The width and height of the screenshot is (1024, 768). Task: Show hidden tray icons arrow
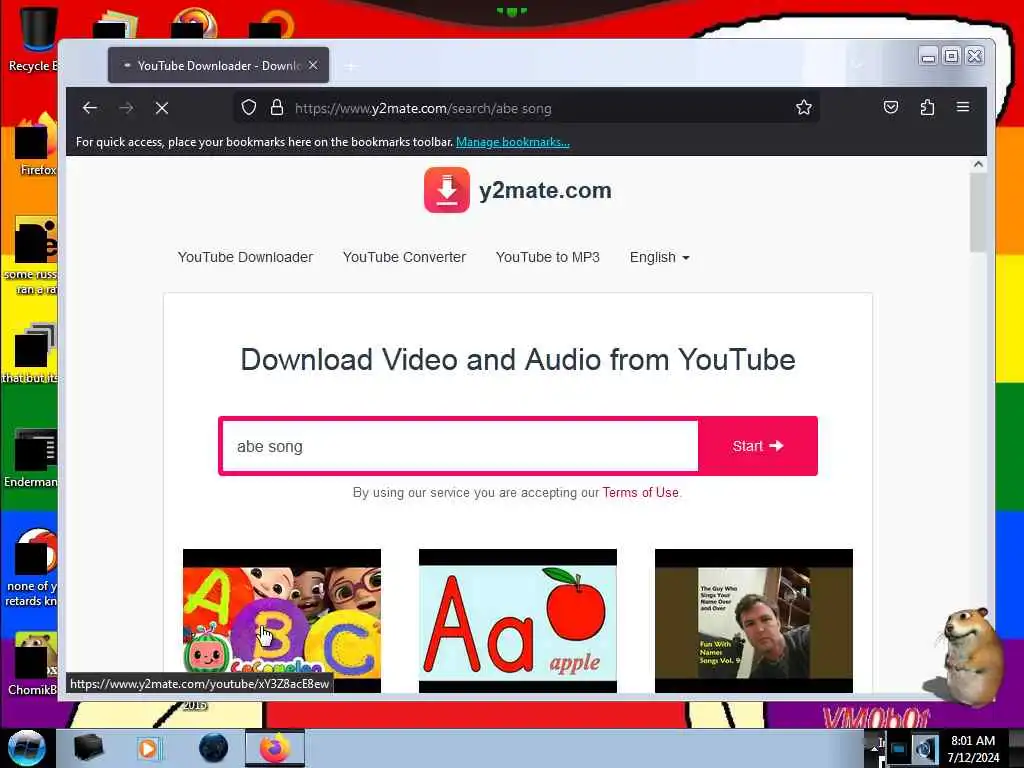pos(873,748)
